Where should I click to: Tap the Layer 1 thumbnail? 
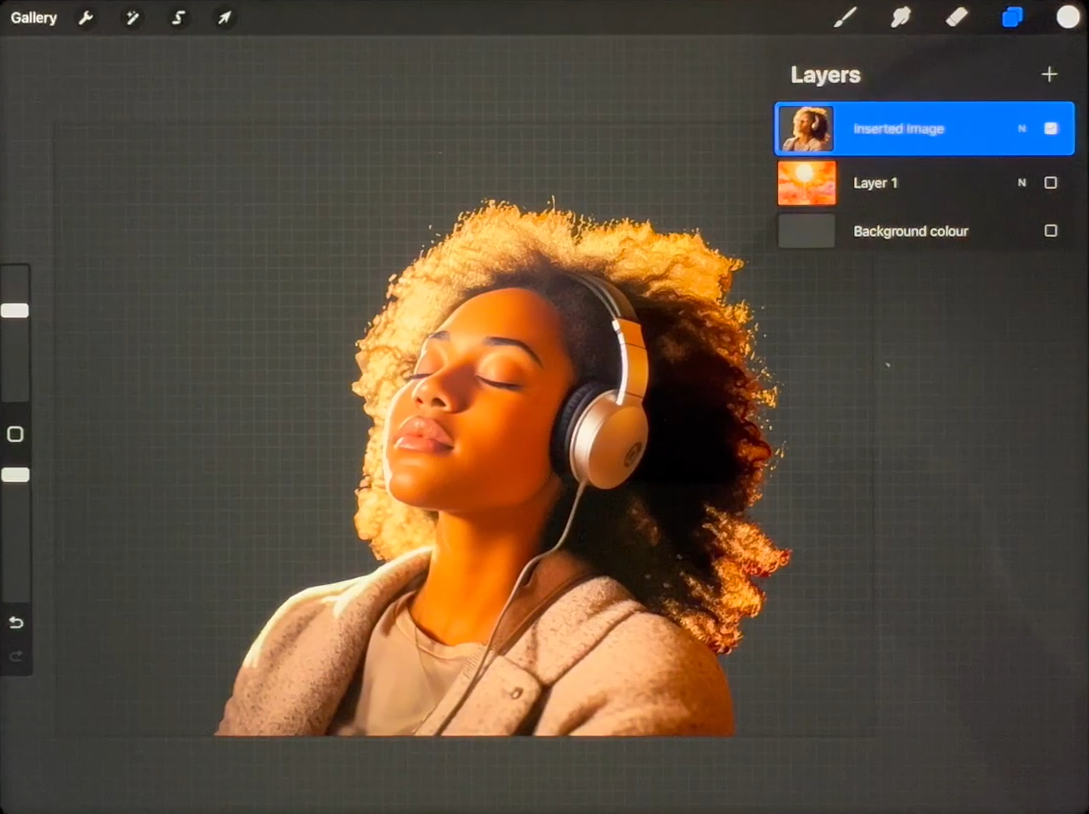click(807, 182)
